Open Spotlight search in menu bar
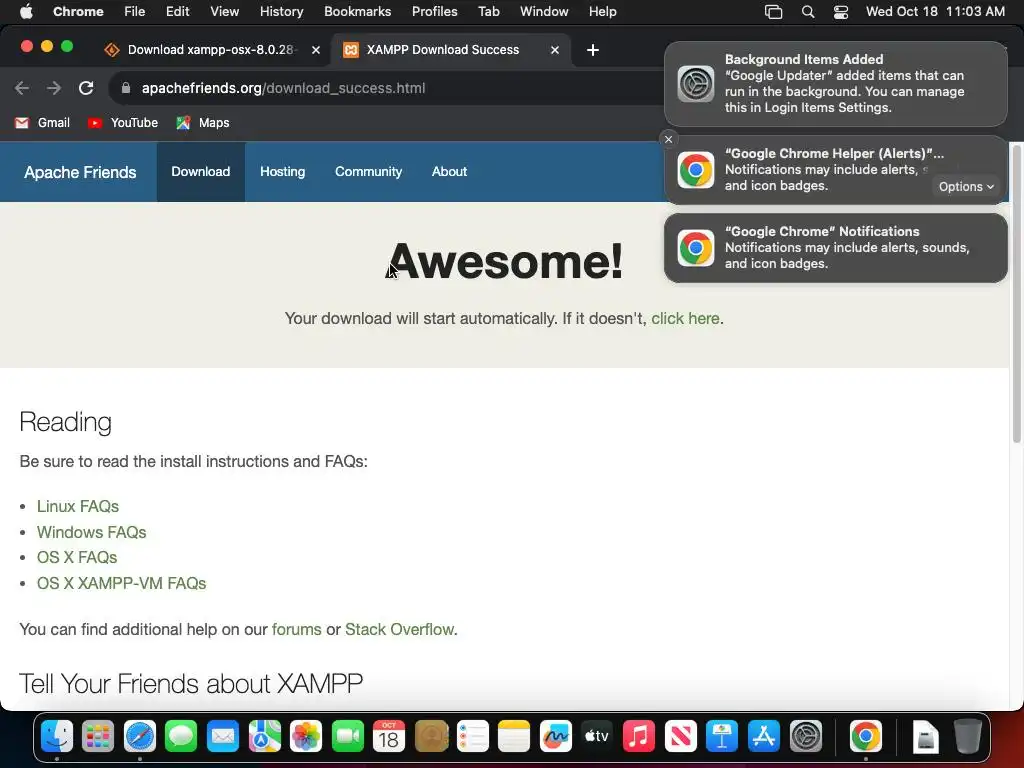 click(808, 12)
